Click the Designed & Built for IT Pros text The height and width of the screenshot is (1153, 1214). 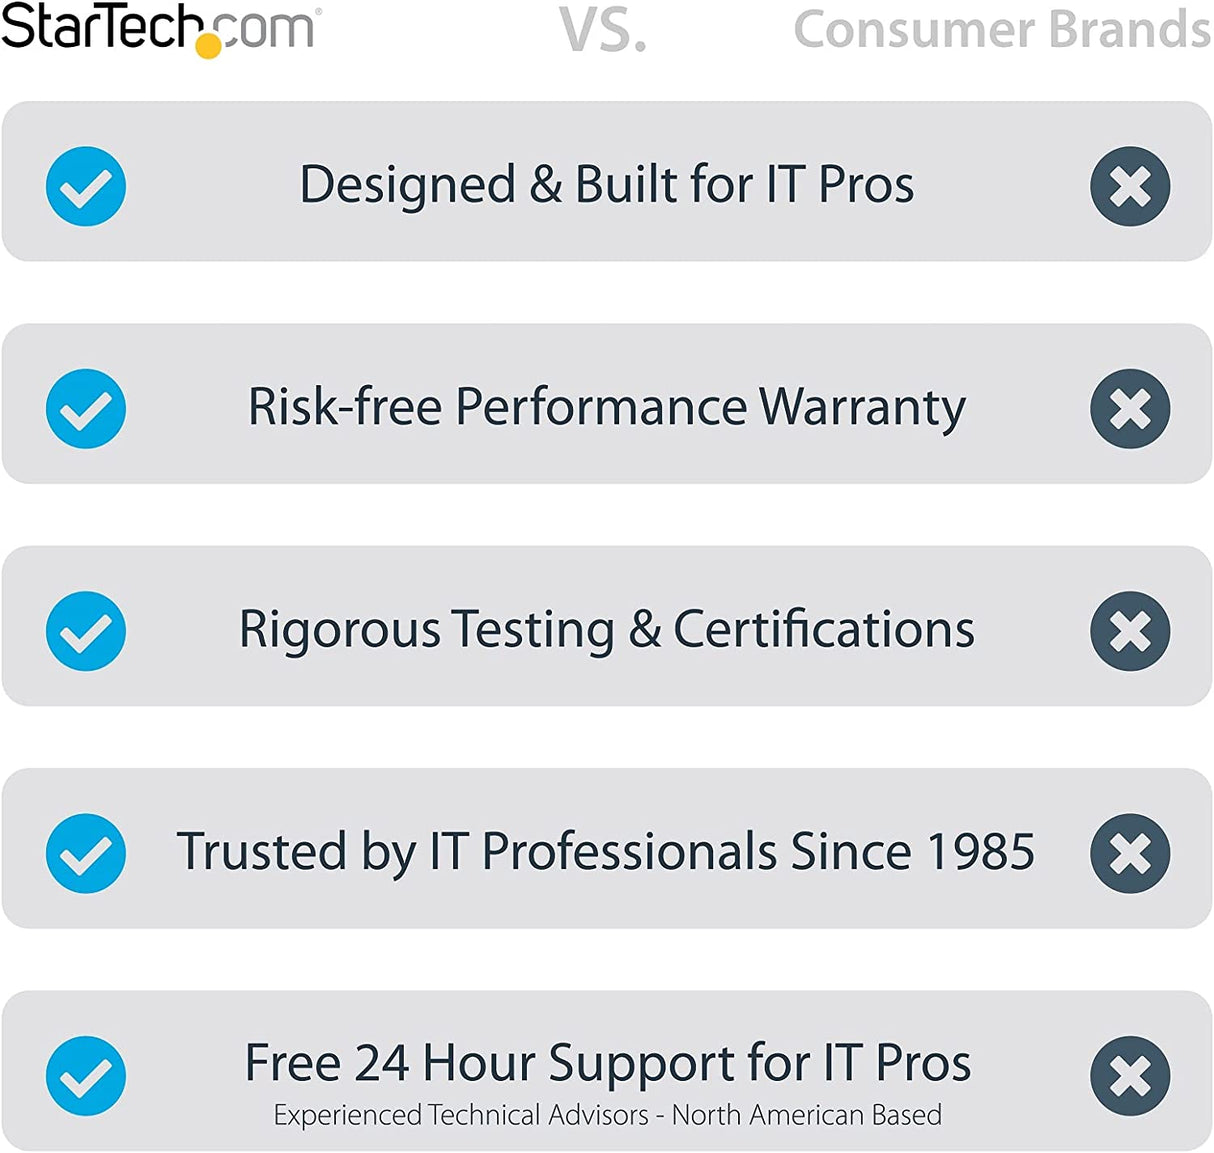pos(606,185)
